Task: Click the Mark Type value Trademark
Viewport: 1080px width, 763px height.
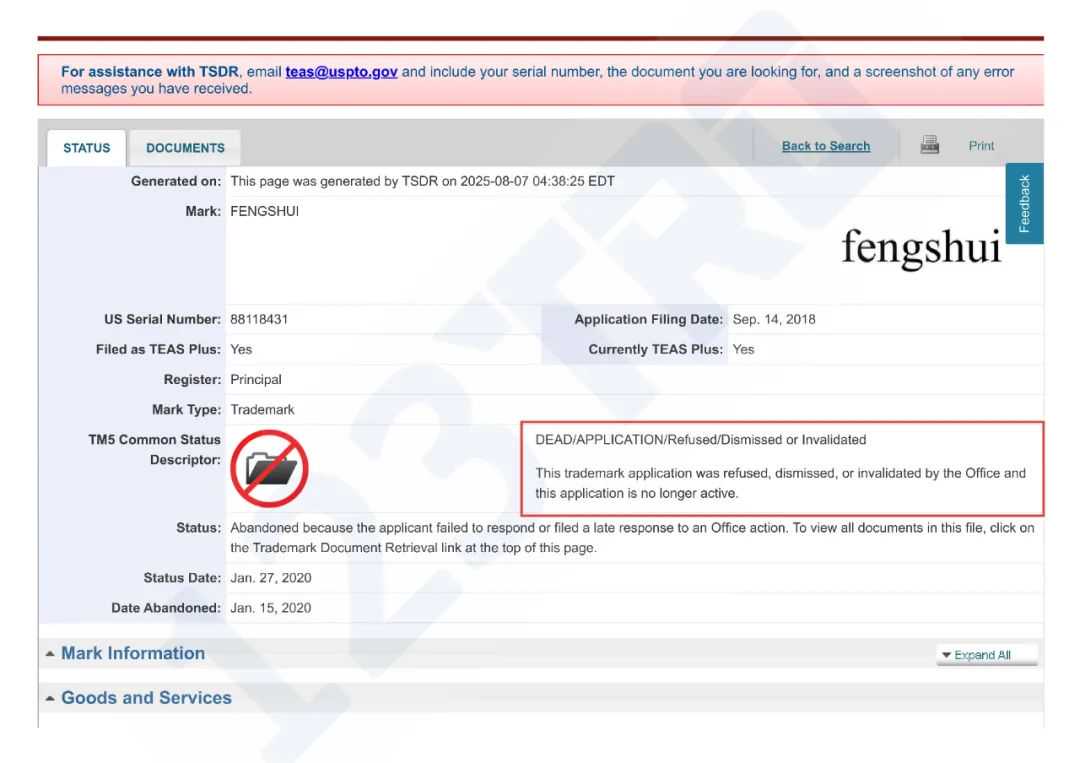Action: point(262,410)
